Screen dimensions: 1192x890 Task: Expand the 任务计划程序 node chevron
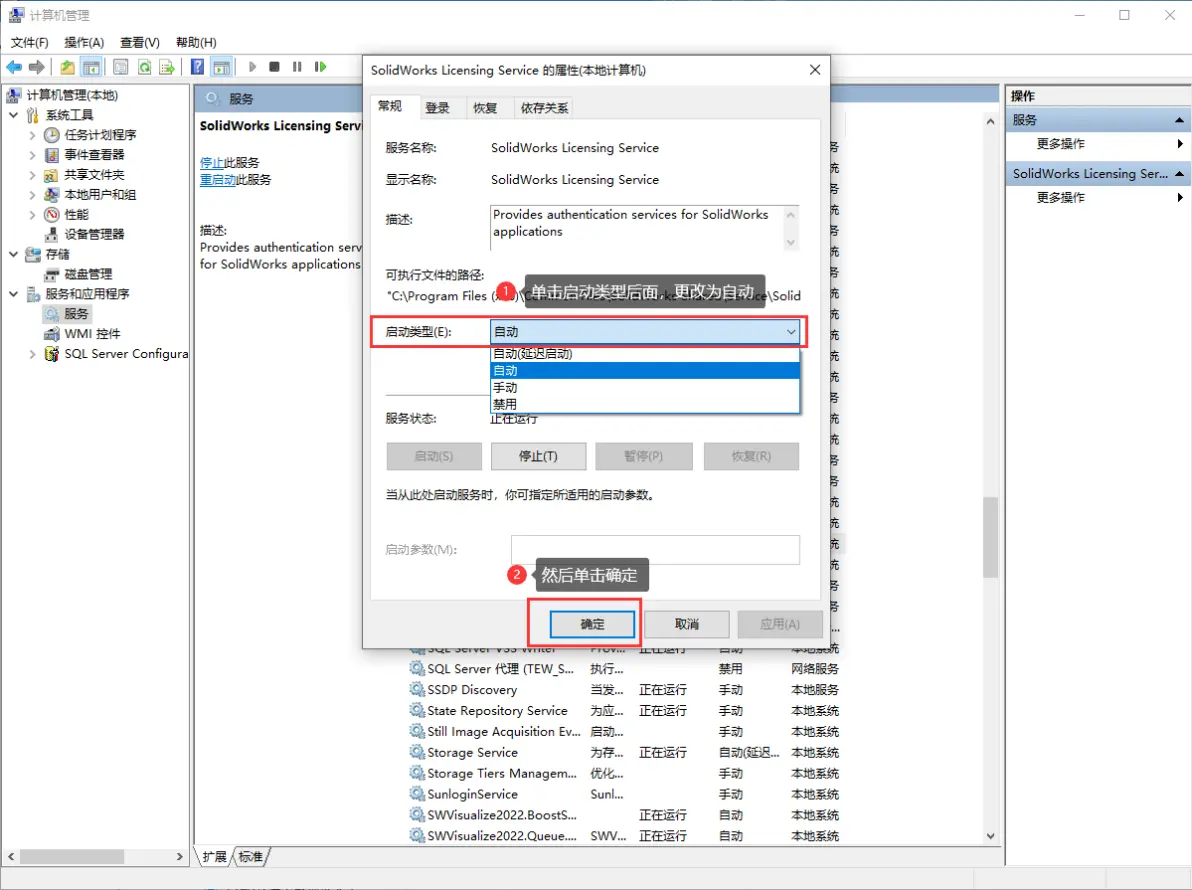point(32,135)
